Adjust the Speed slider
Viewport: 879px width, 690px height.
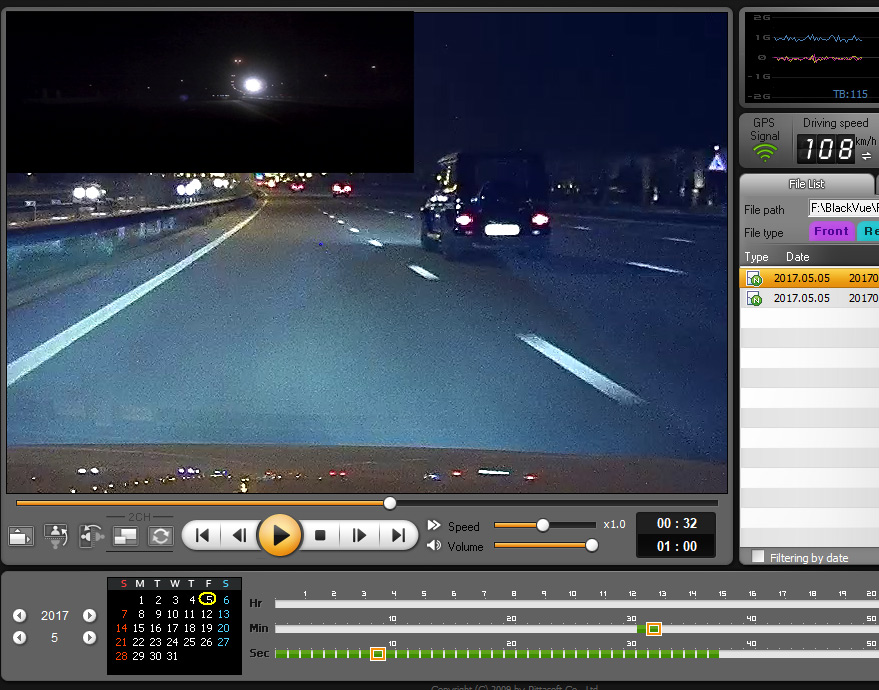click(x=543, y=525)
